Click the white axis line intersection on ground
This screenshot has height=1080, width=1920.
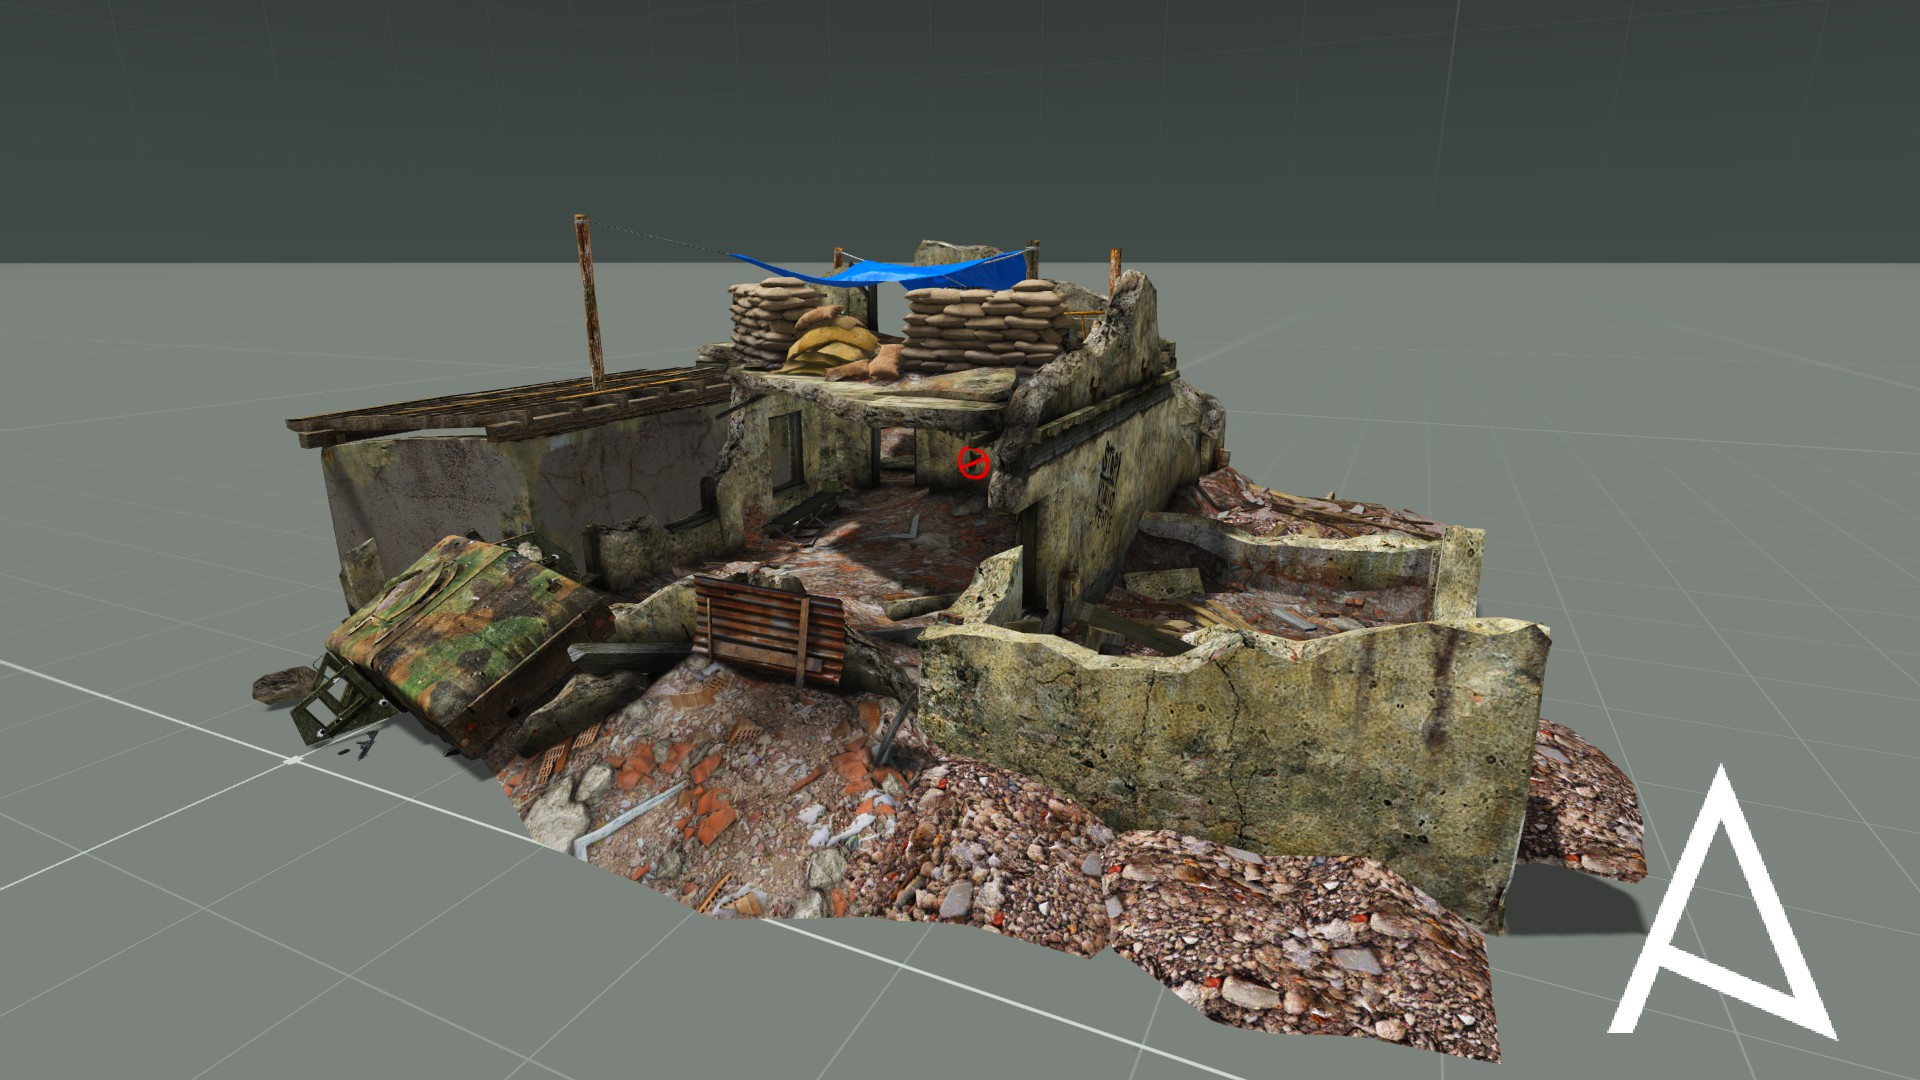pos(293,760)
